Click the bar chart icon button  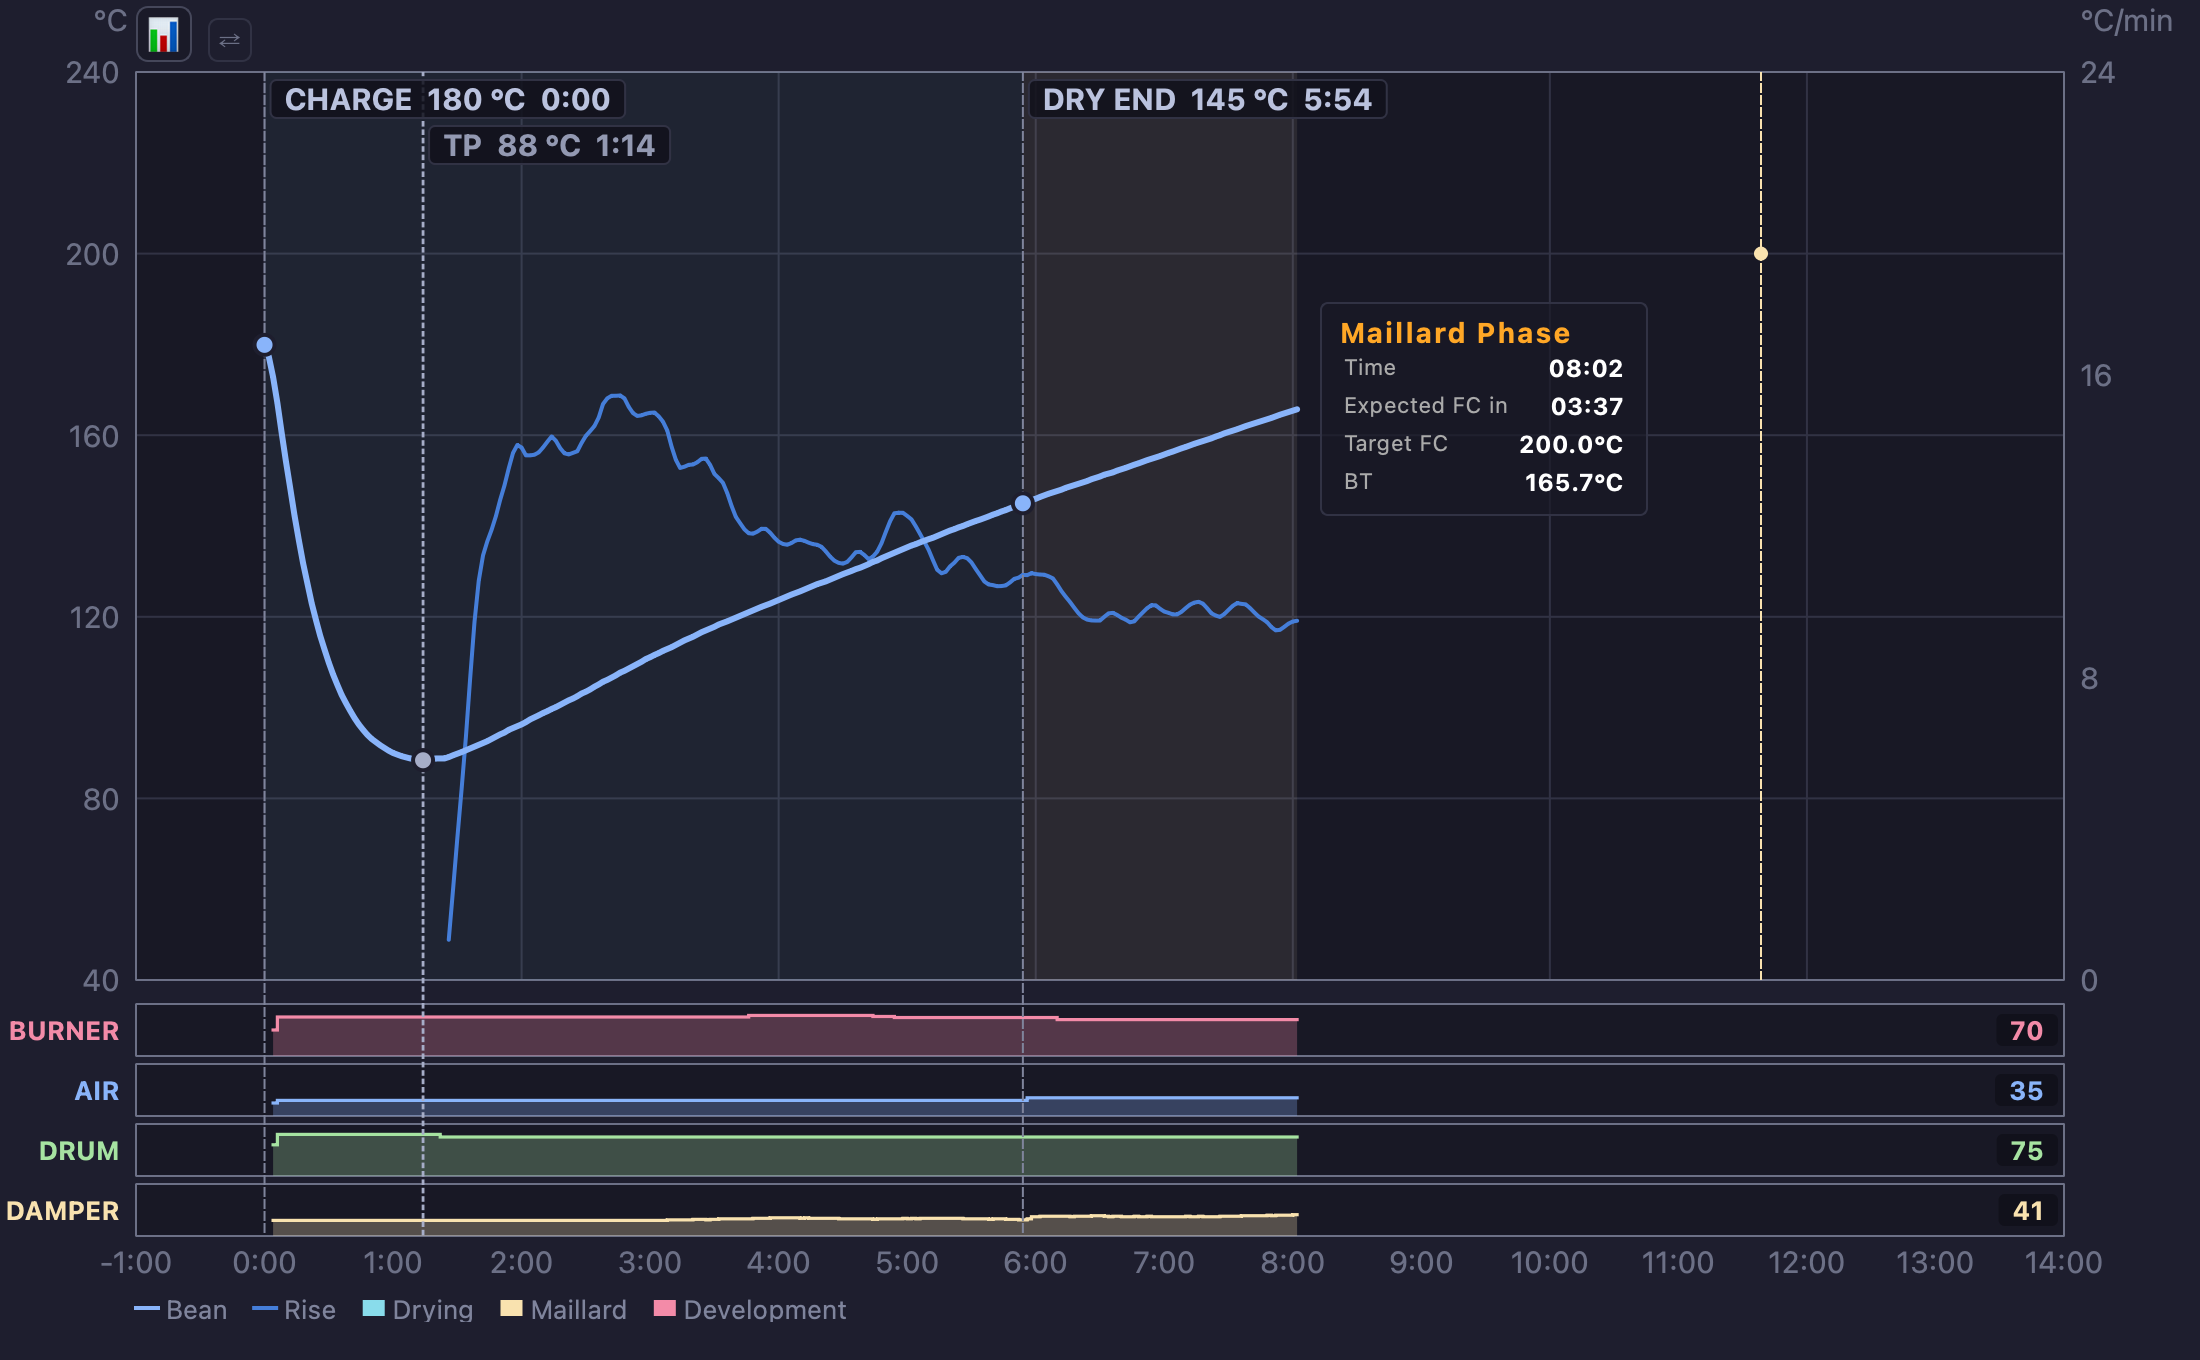pos(164,35)
